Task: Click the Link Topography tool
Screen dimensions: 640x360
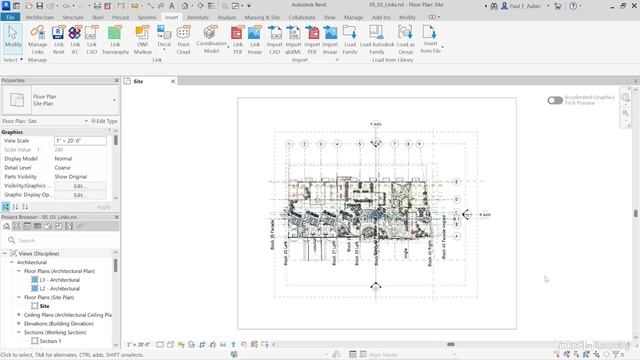Action: (x=115, y=40)
